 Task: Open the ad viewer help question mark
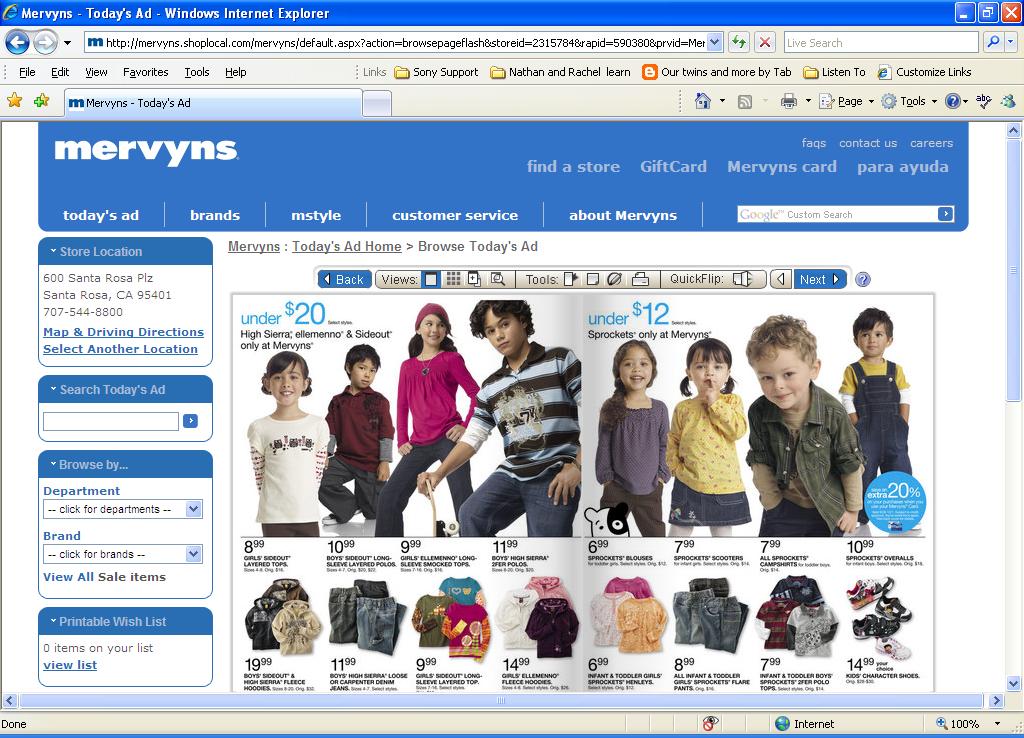coord(863,280)
